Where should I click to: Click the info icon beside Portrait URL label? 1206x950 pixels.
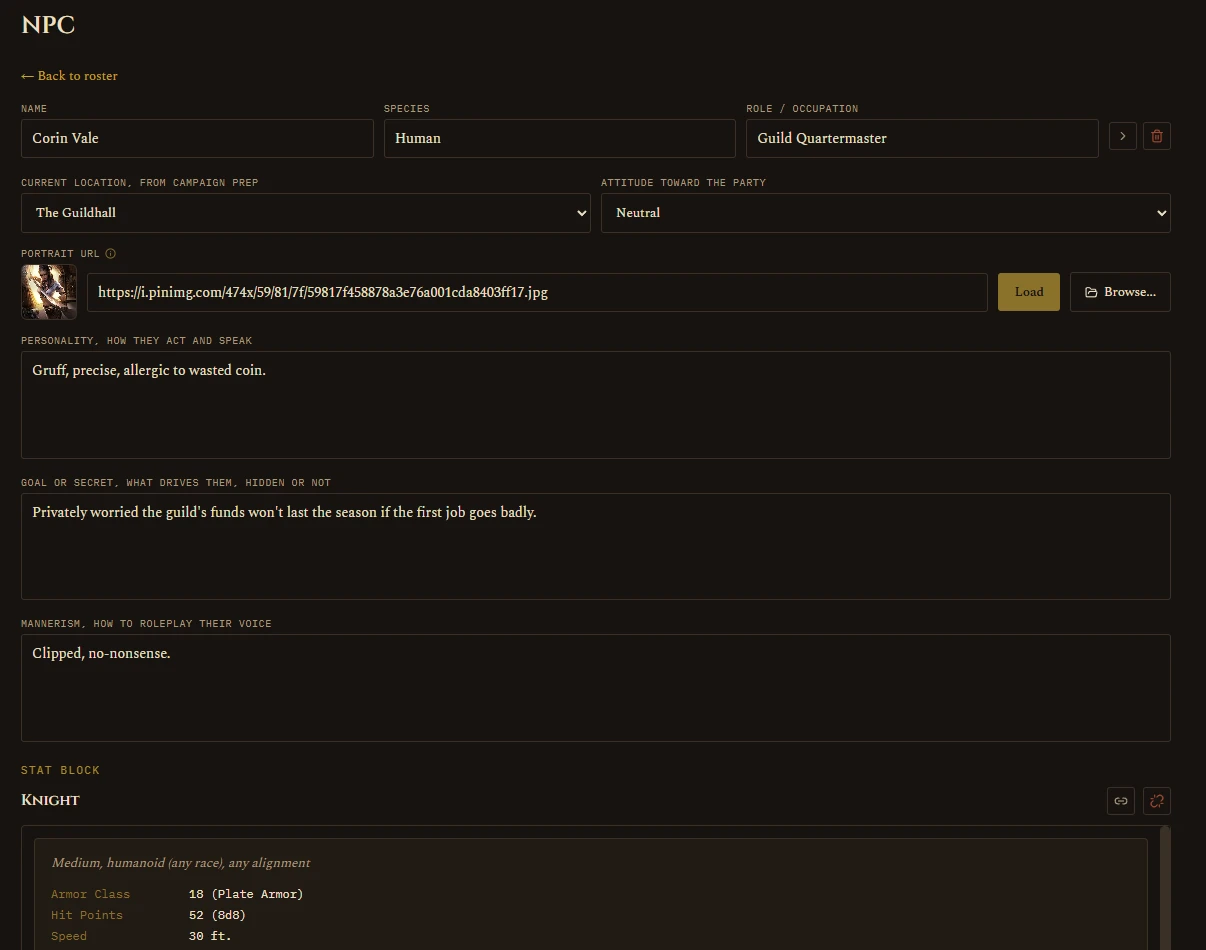(111, 254)
